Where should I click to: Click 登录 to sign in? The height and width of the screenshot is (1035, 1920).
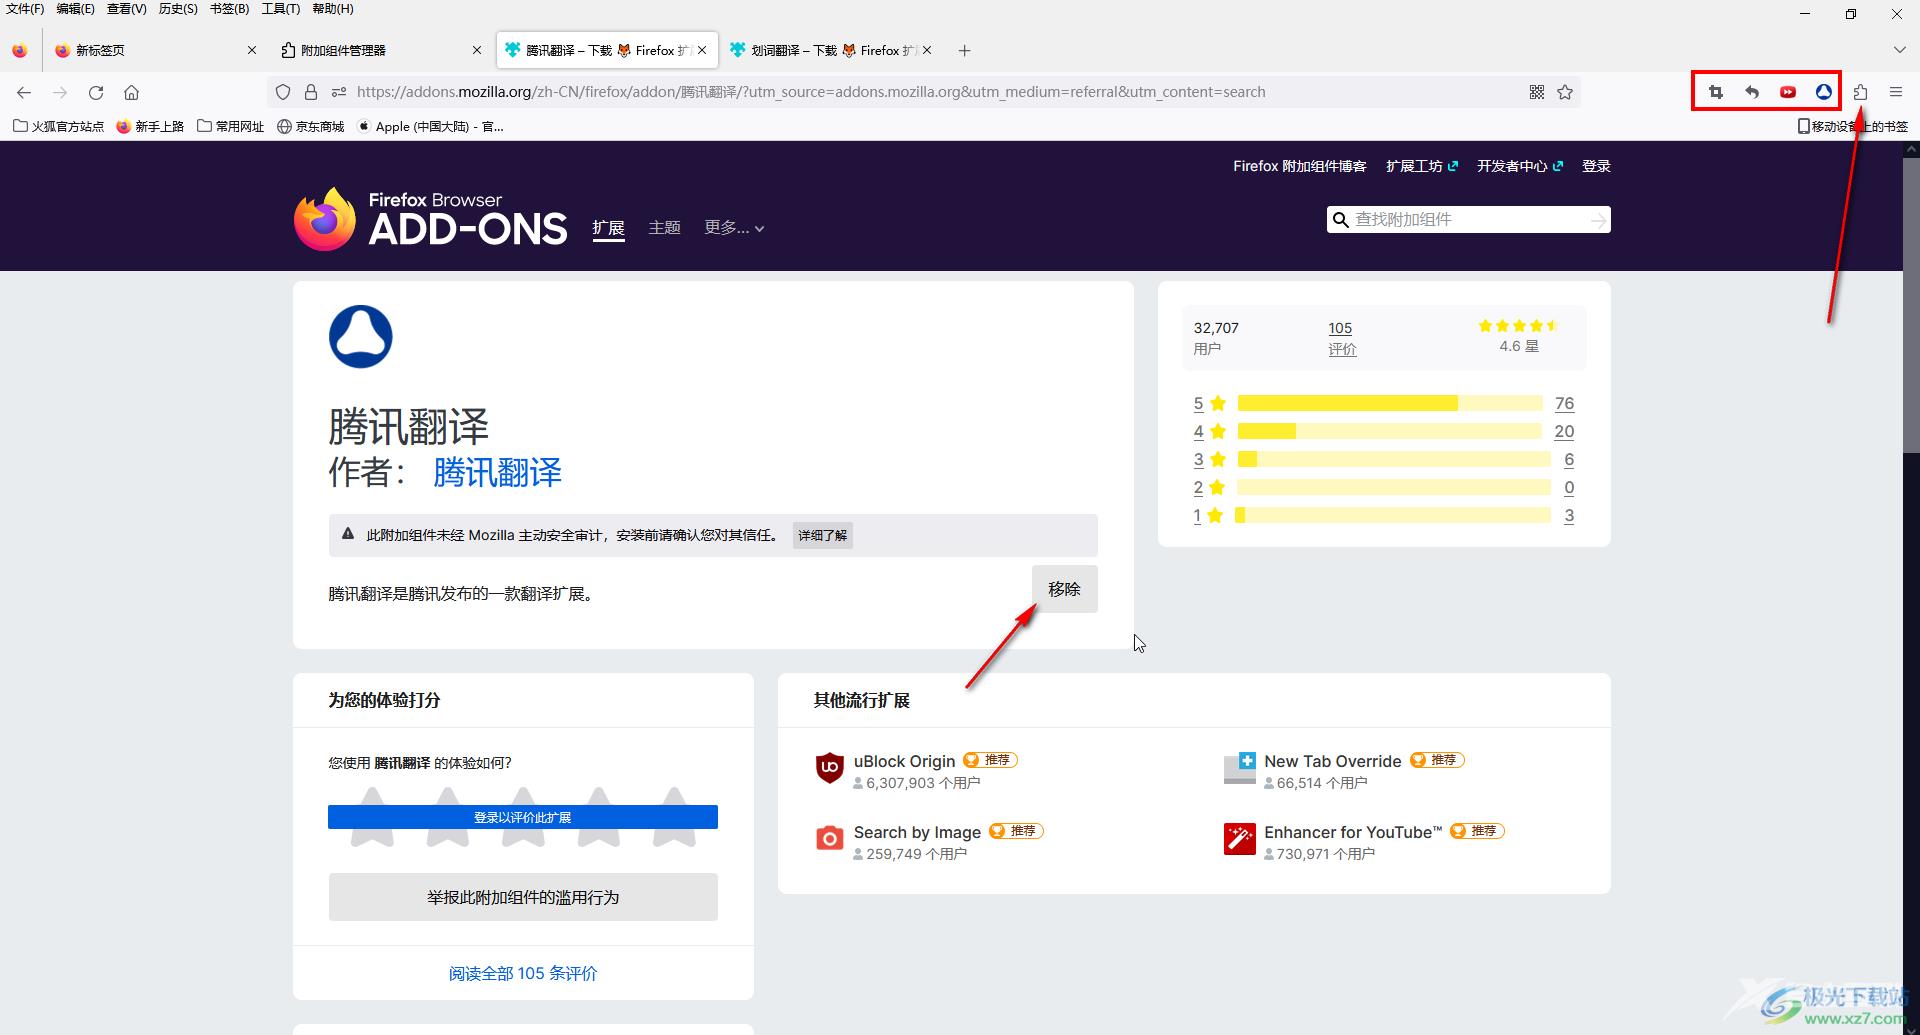(1596, 166)
